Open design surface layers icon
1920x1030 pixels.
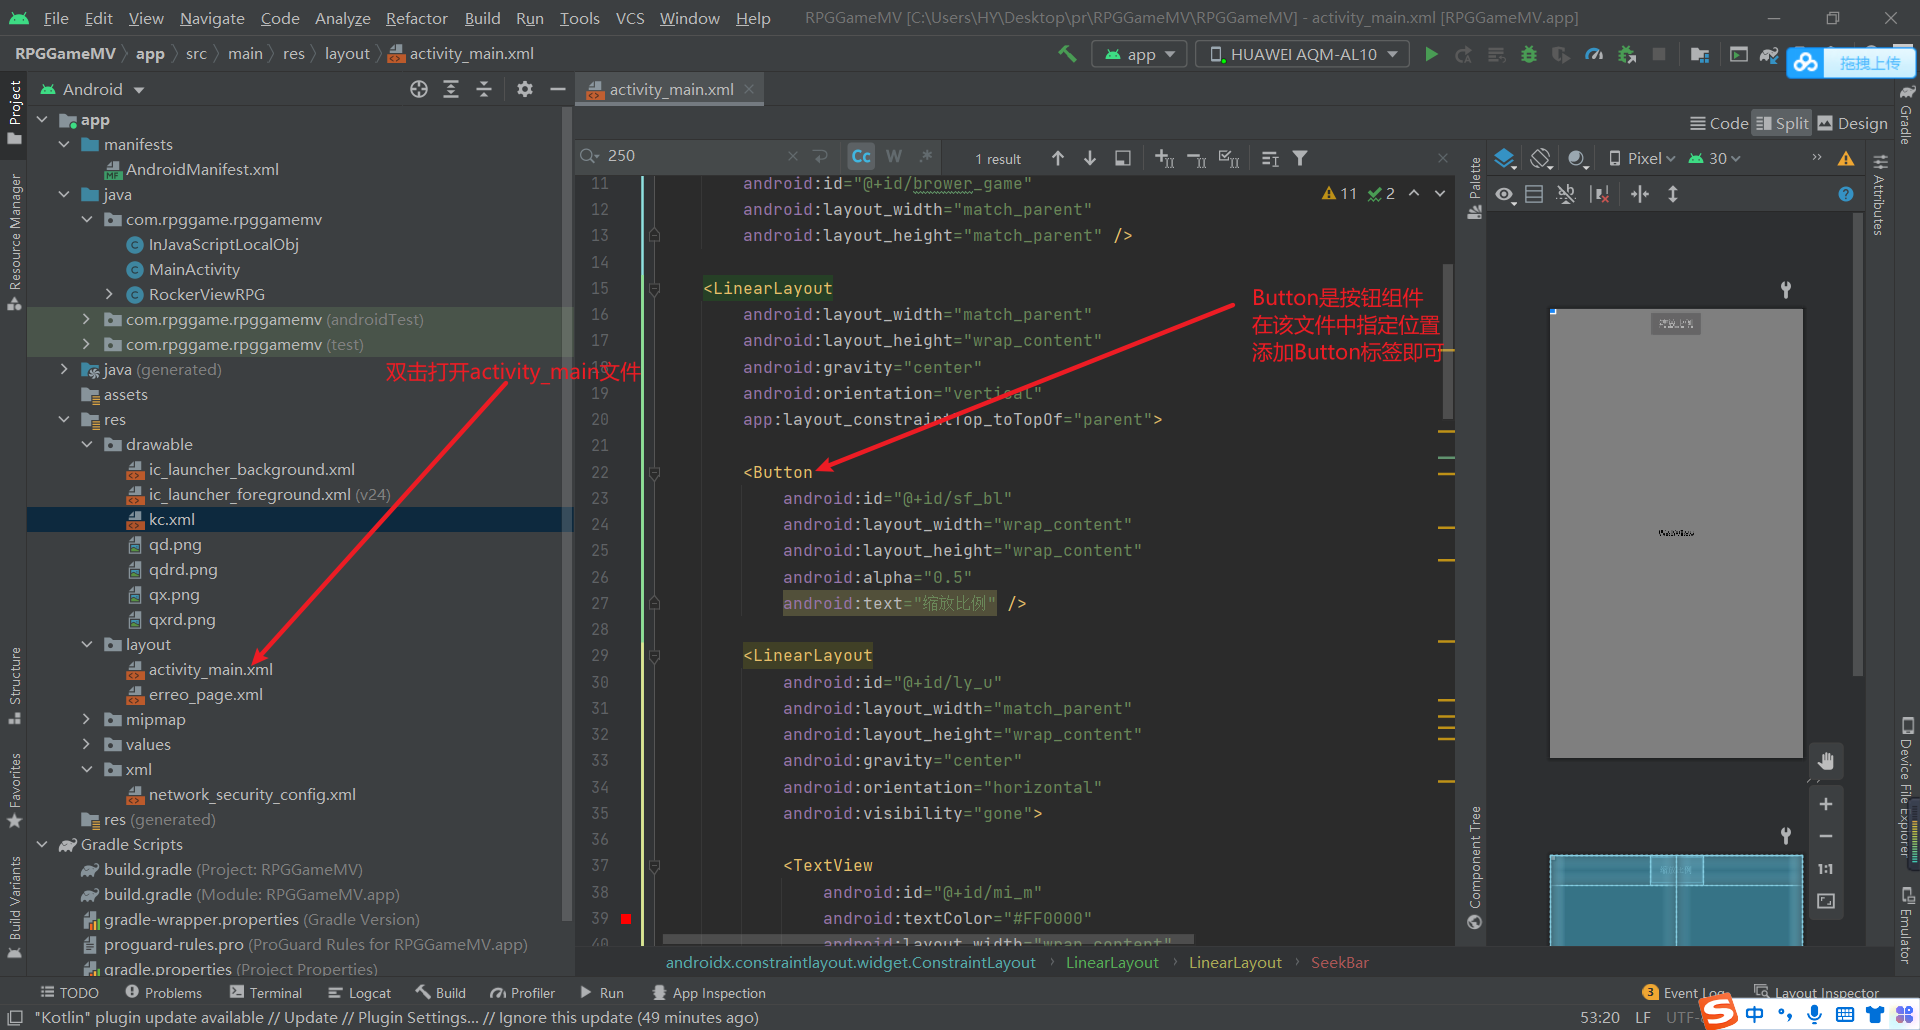coord(1505,158)
